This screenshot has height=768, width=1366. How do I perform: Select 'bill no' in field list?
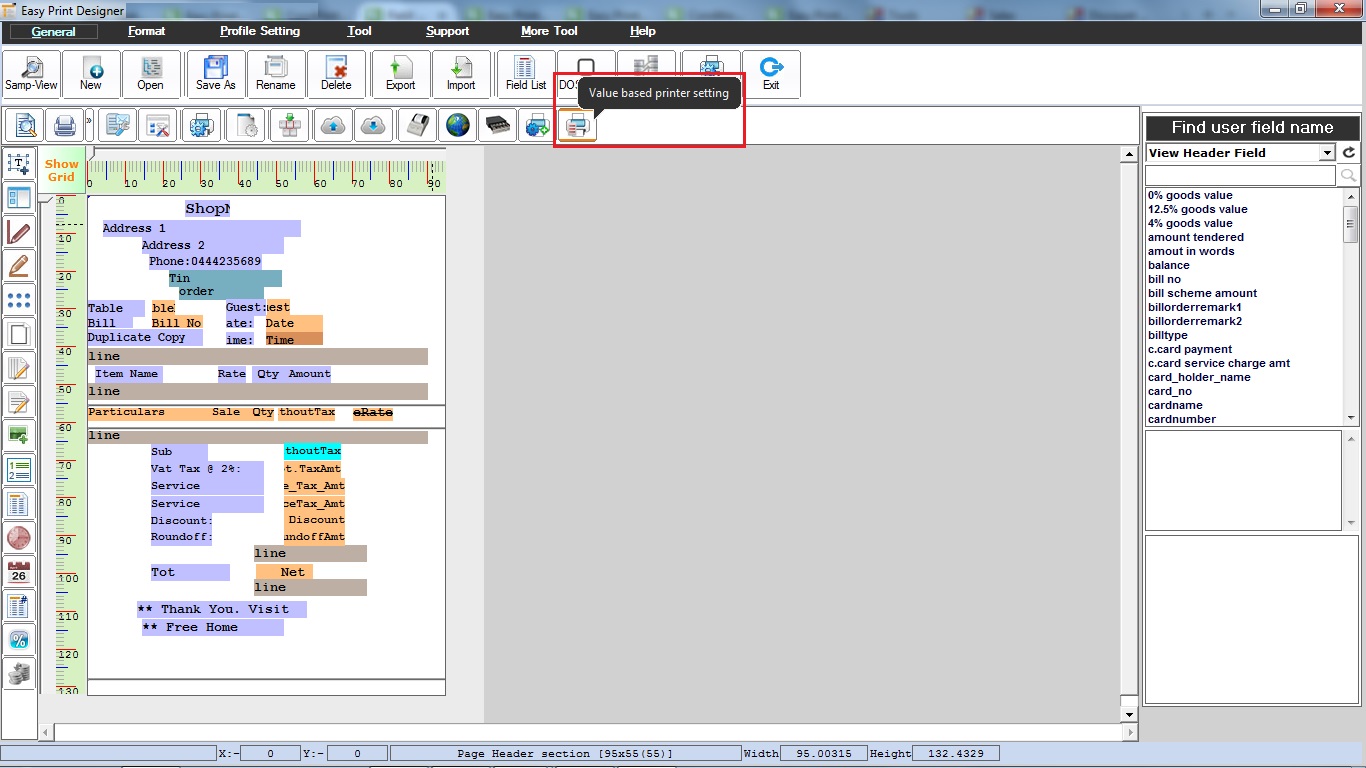(1164, 279)
